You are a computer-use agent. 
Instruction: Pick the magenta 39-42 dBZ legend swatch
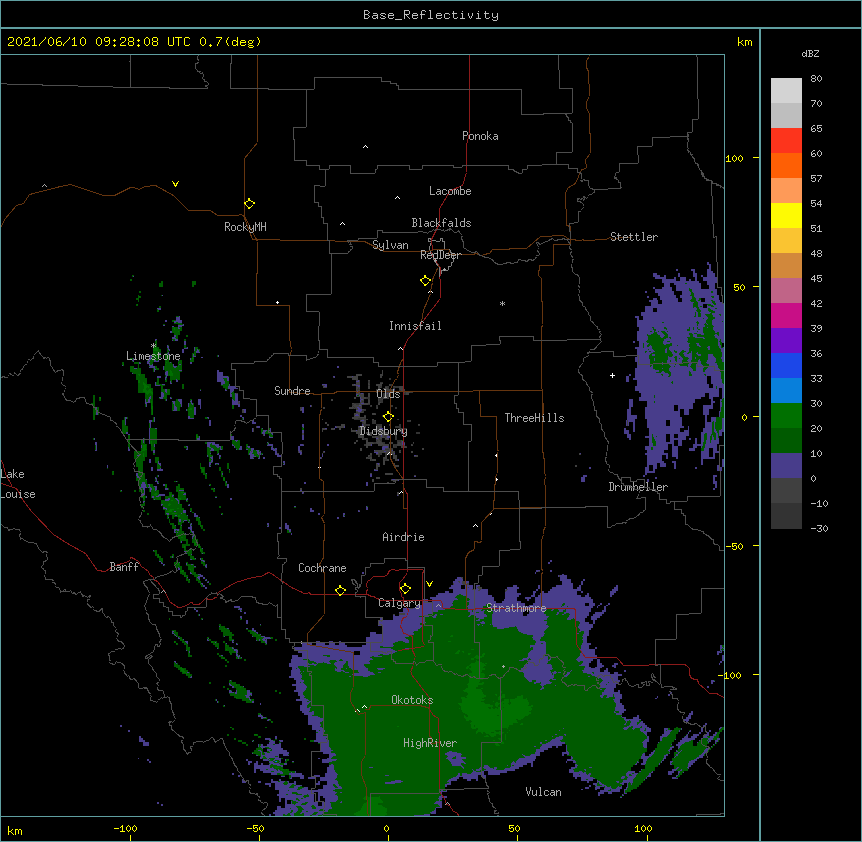pyautogui.click(x=786, y=315)
